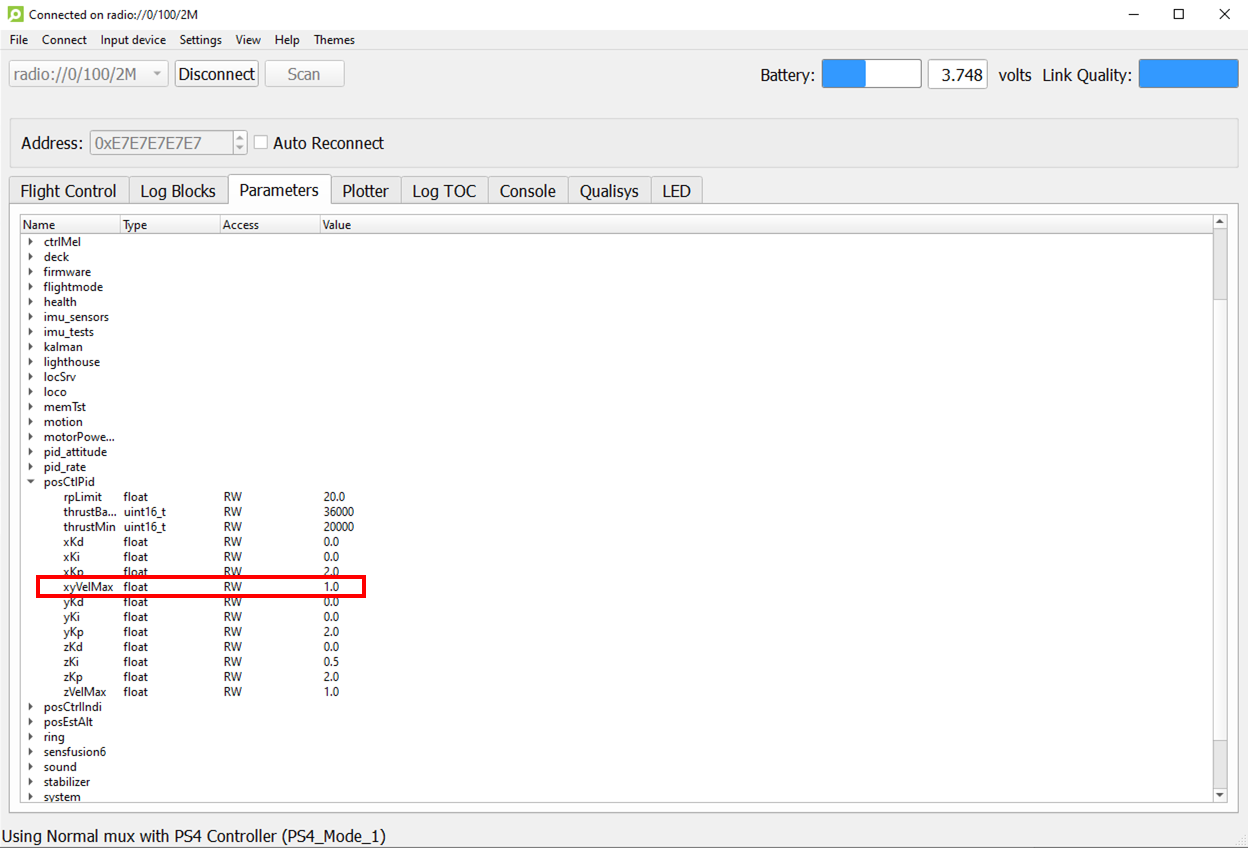Click the scrollbar down arrow in parameter list
1248x848 pixels.
pyautogui.click(x=1219, y=795)
